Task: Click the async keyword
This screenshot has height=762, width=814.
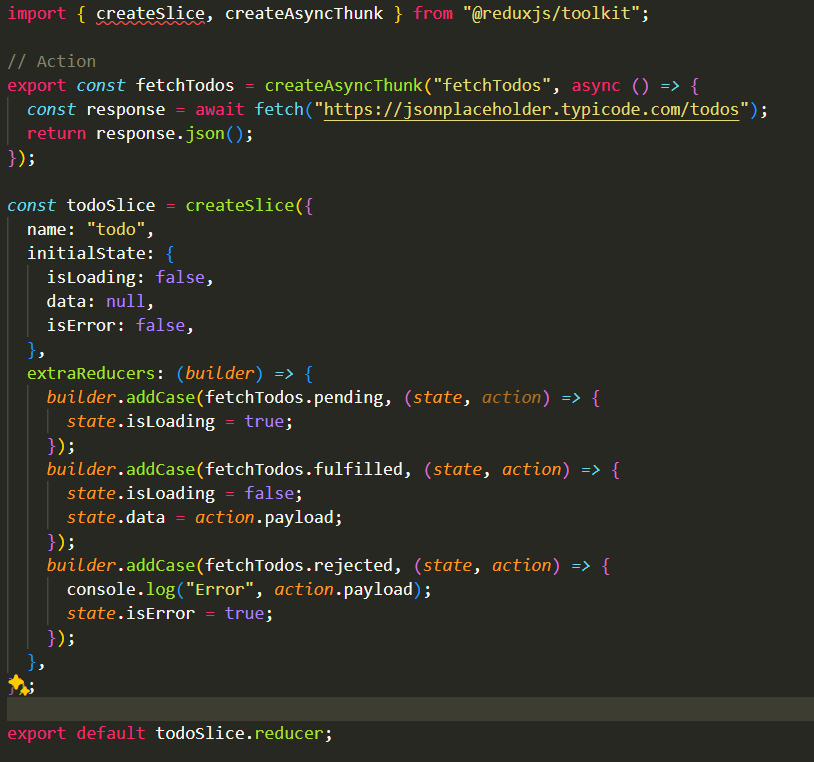Action: coord(595,86)
